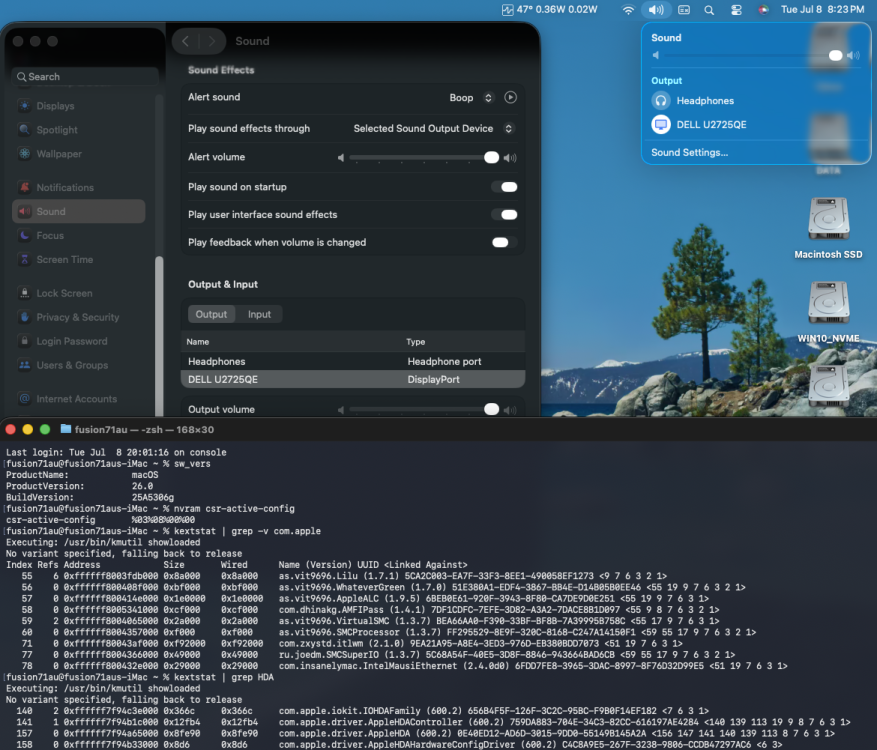
Task: Click the temperature and wattage monitor menu bar item
Action: coord(549,10)
